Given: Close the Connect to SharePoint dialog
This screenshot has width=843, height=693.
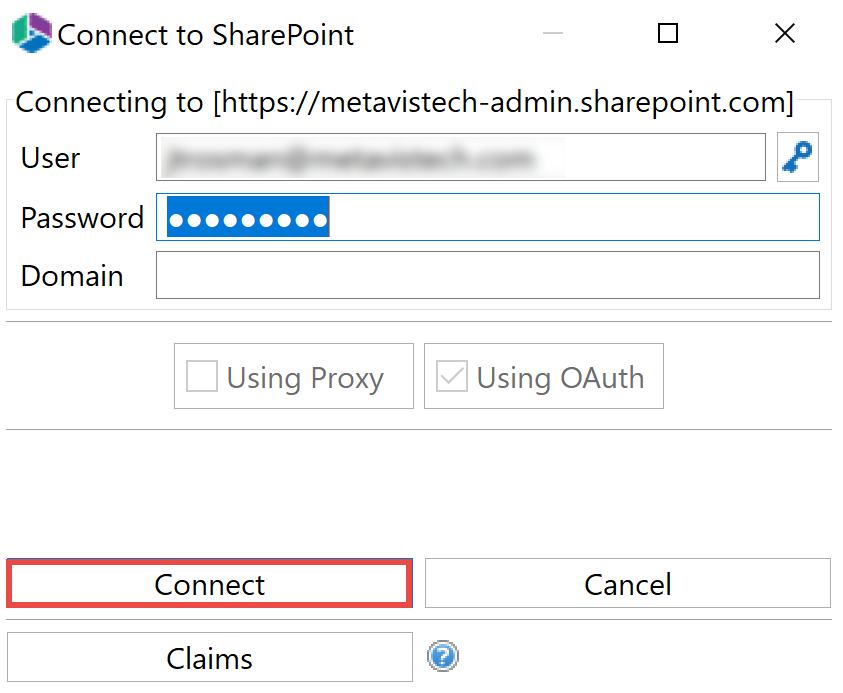Looking at the screenshot, I should 785,33.
